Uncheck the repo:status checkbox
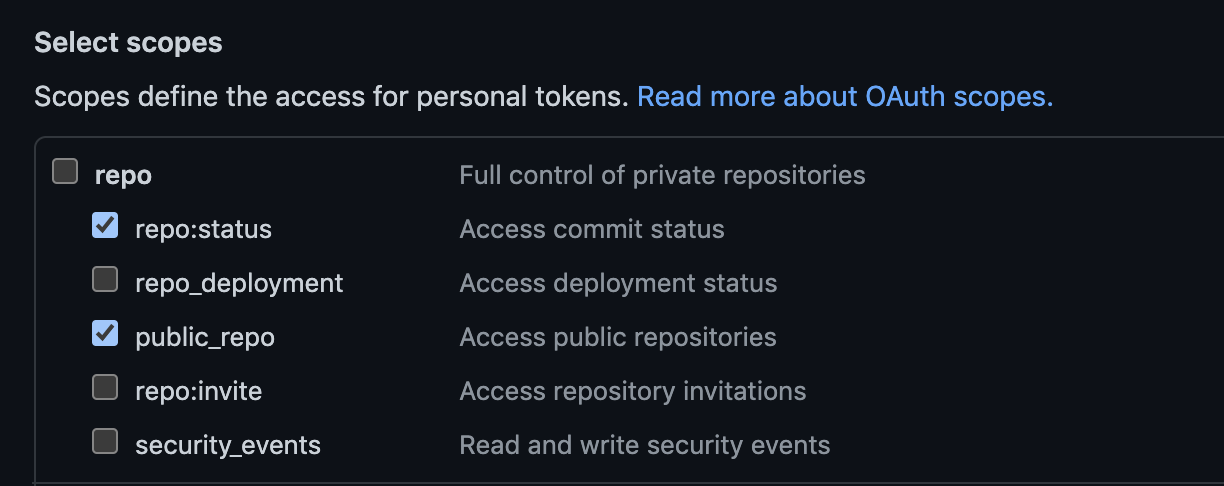Image resolution: width=1224 pixels, height=486 pixels. click(105, 226)
